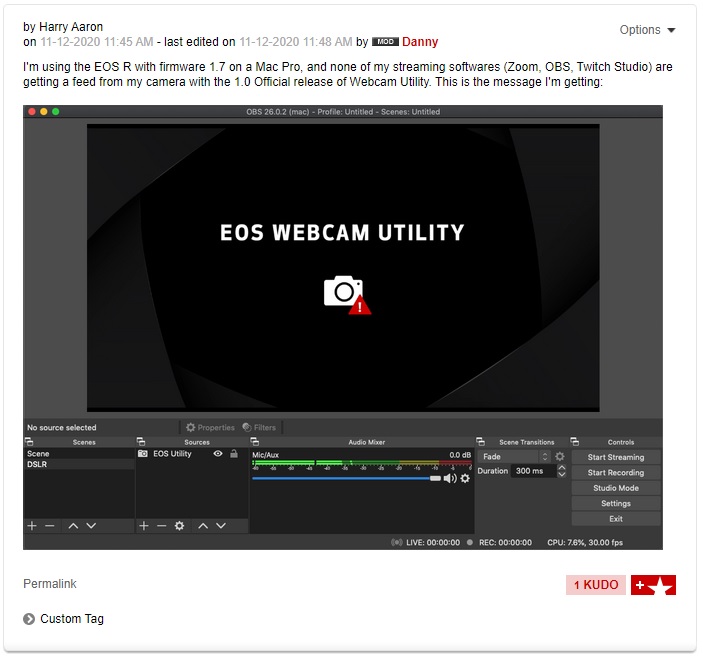703x658 pixels.
Task: Click the Start Streaming button
Action: 615,457
